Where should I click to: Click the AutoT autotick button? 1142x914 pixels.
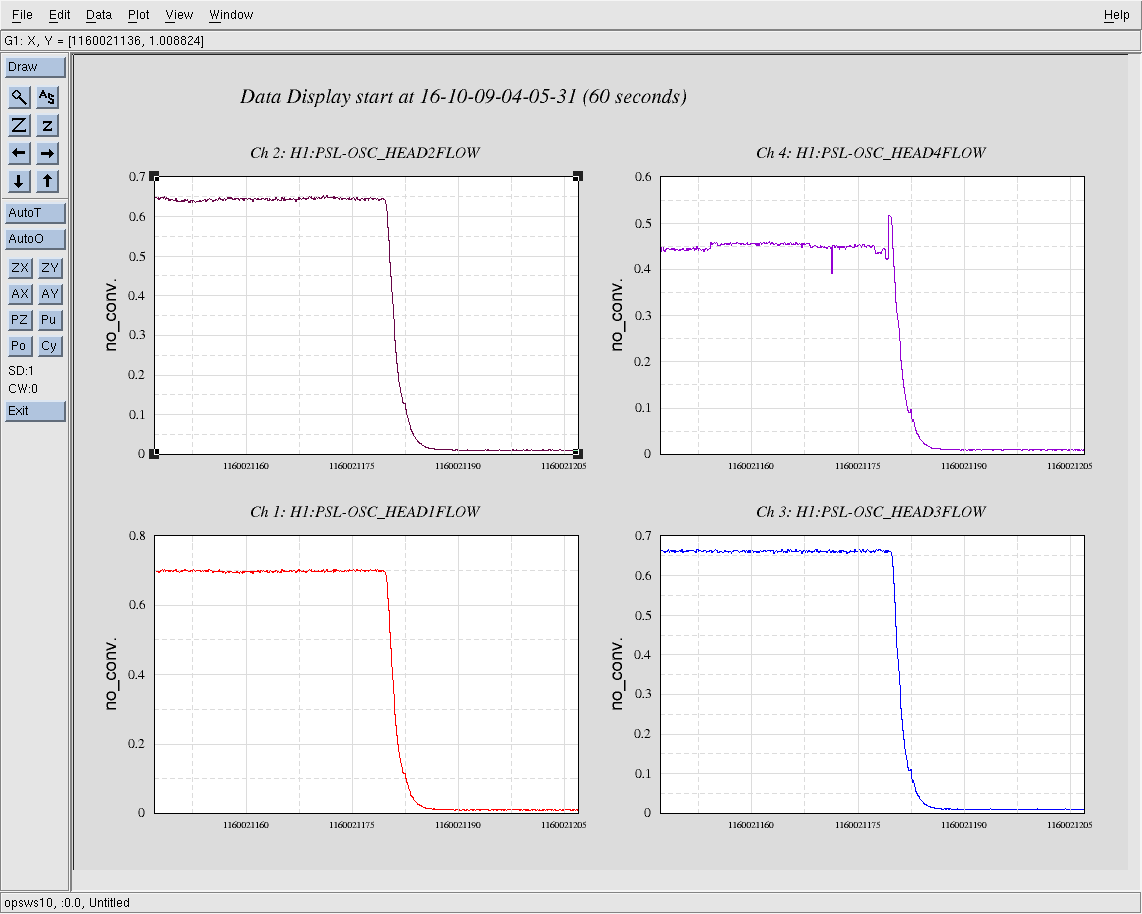click(x=35, y=213)
